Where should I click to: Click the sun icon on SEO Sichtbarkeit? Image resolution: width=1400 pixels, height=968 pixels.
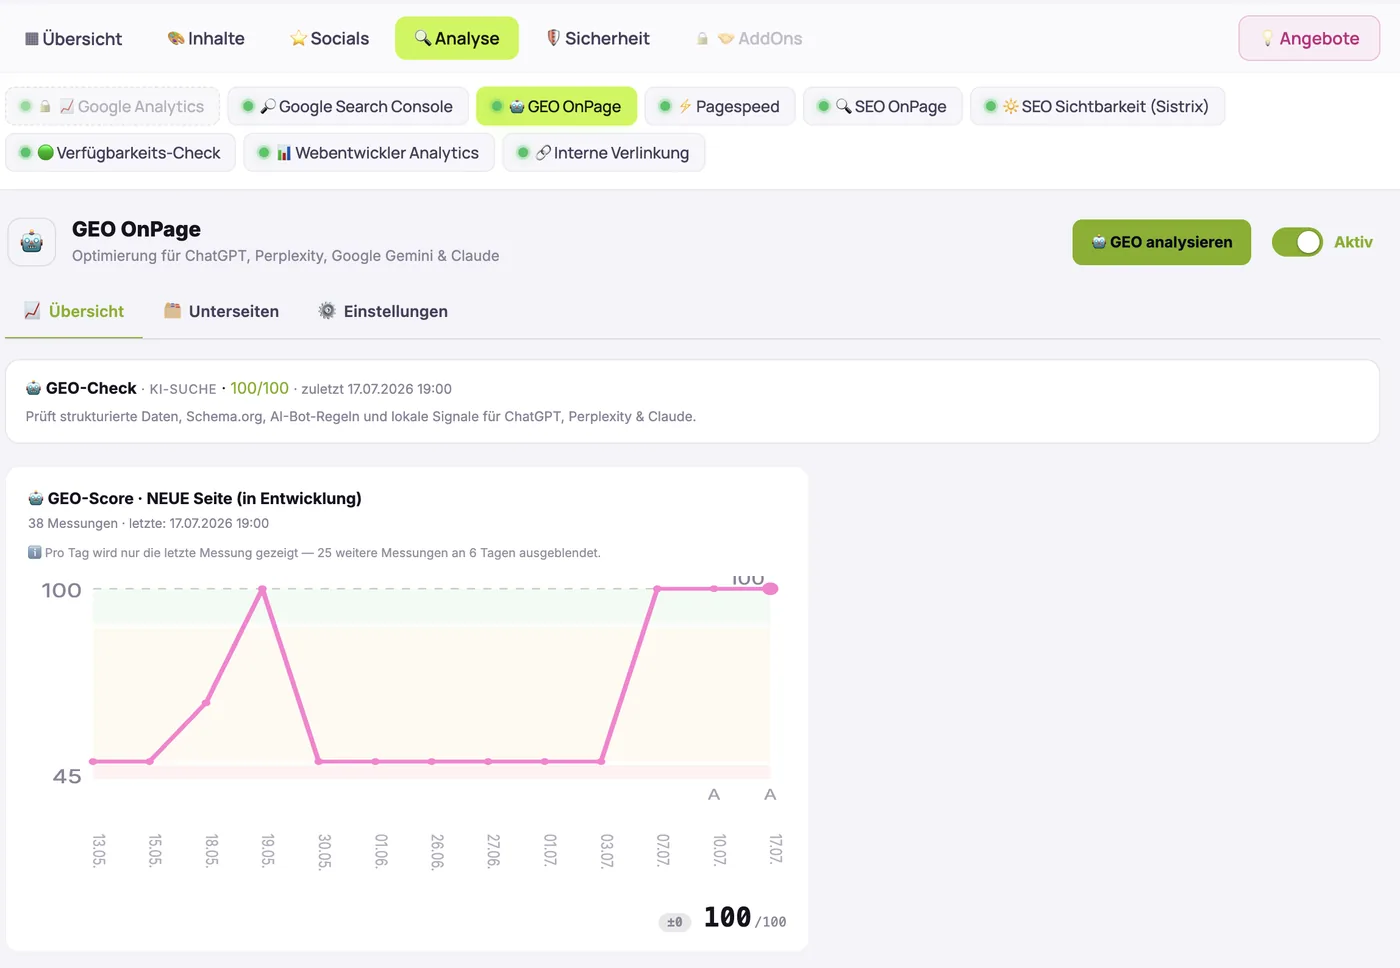[x=1011, y=106]
